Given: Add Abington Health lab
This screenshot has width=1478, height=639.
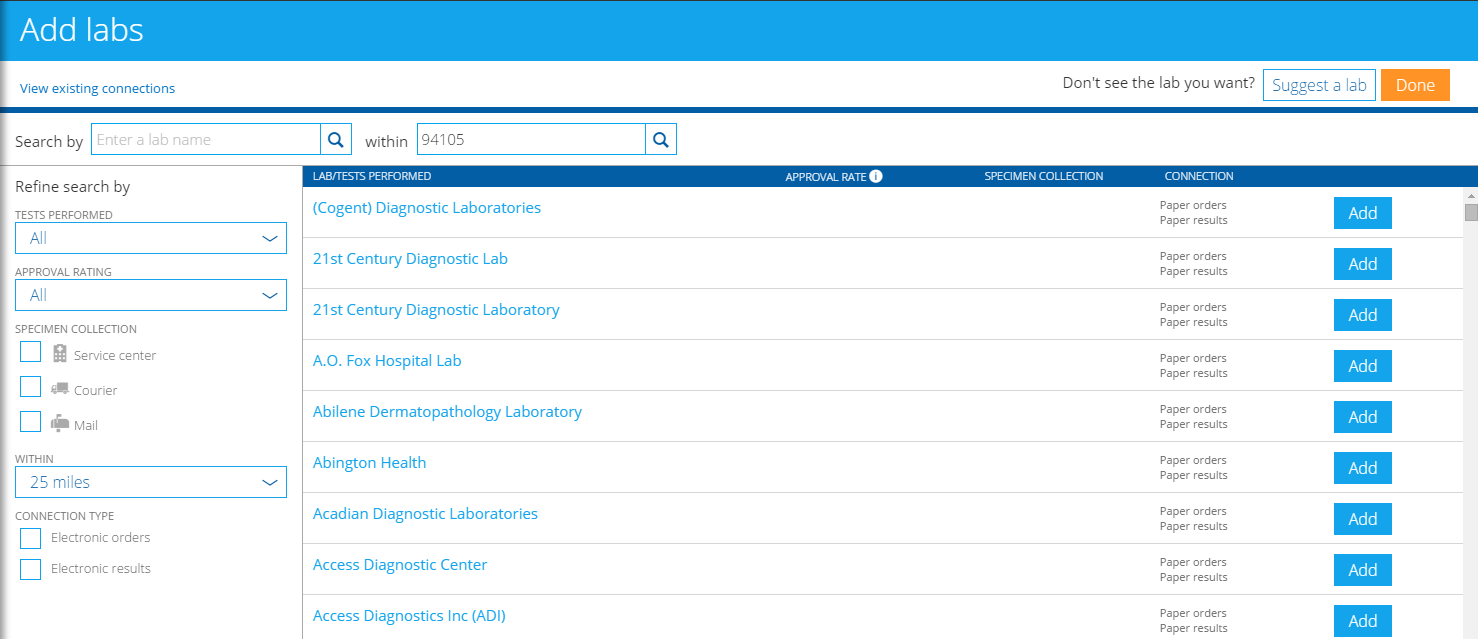Looking at the screenshot, I should (1362, 468).
